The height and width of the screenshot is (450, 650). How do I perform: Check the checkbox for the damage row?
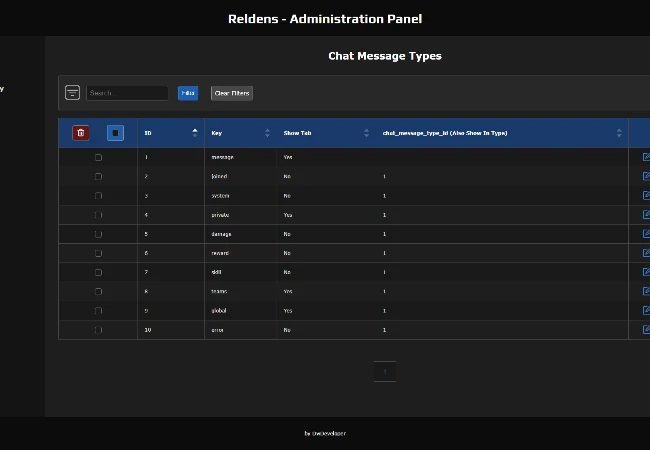(98, 234)
